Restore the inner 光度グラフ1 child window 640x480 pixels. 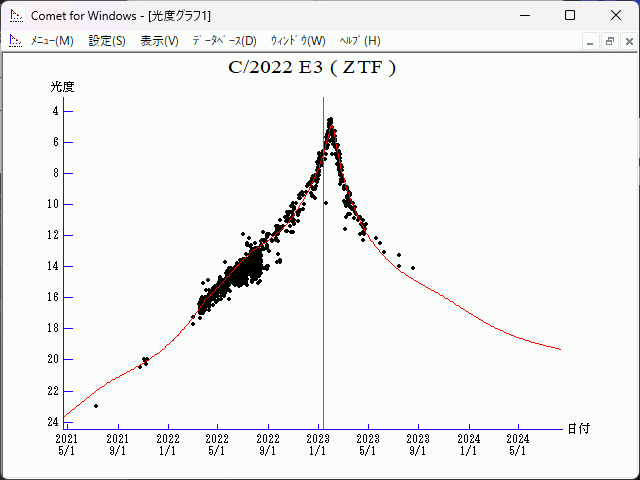tap(610, 42)
